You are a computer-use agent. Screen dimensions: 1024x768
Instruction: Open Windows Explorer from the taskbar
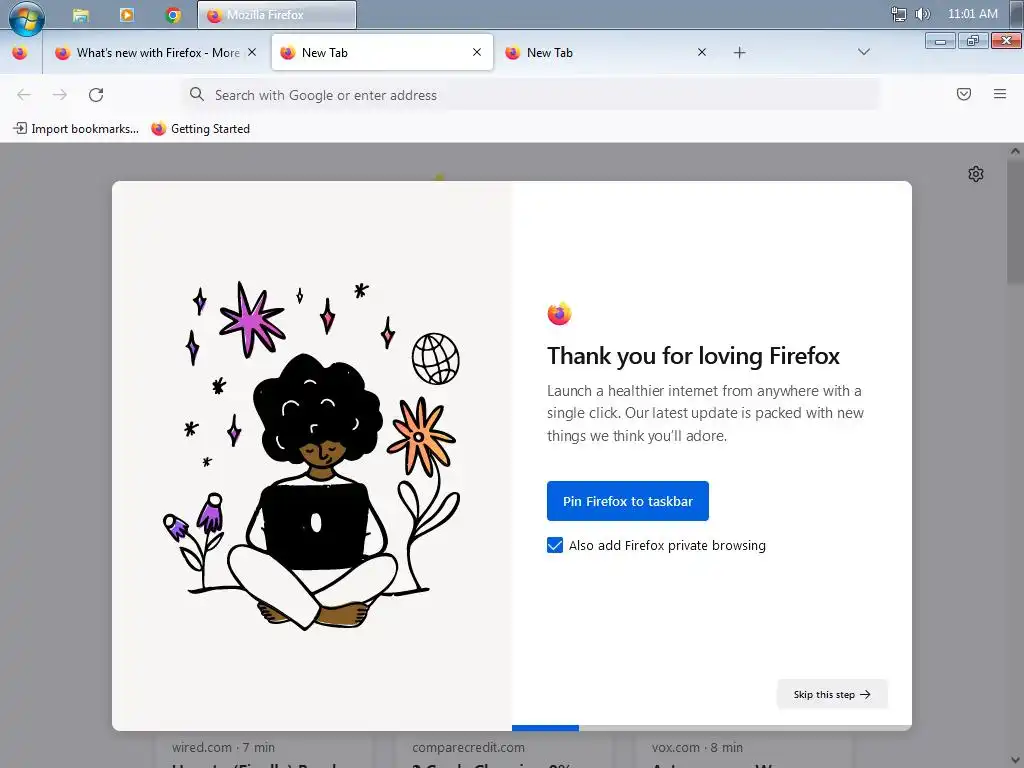point(81,15)
